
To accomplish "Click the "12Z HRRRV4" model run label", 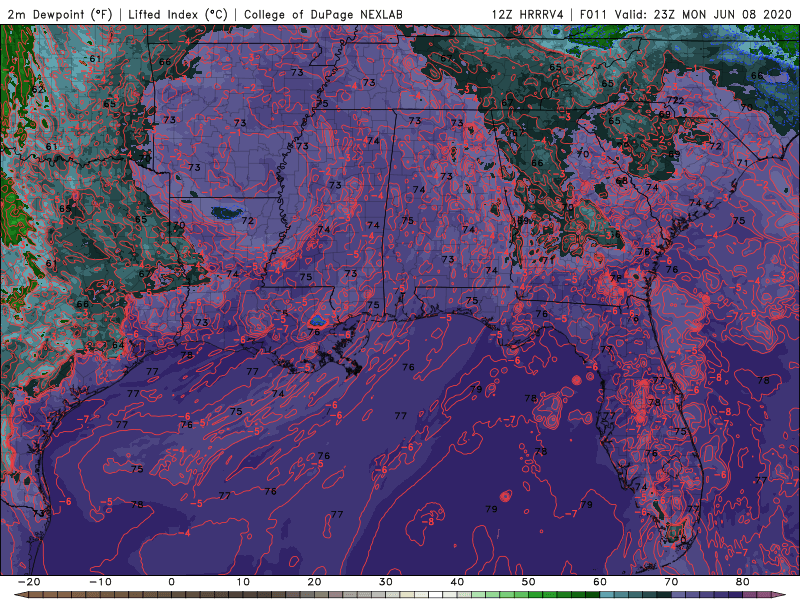I will click(528, 14).
